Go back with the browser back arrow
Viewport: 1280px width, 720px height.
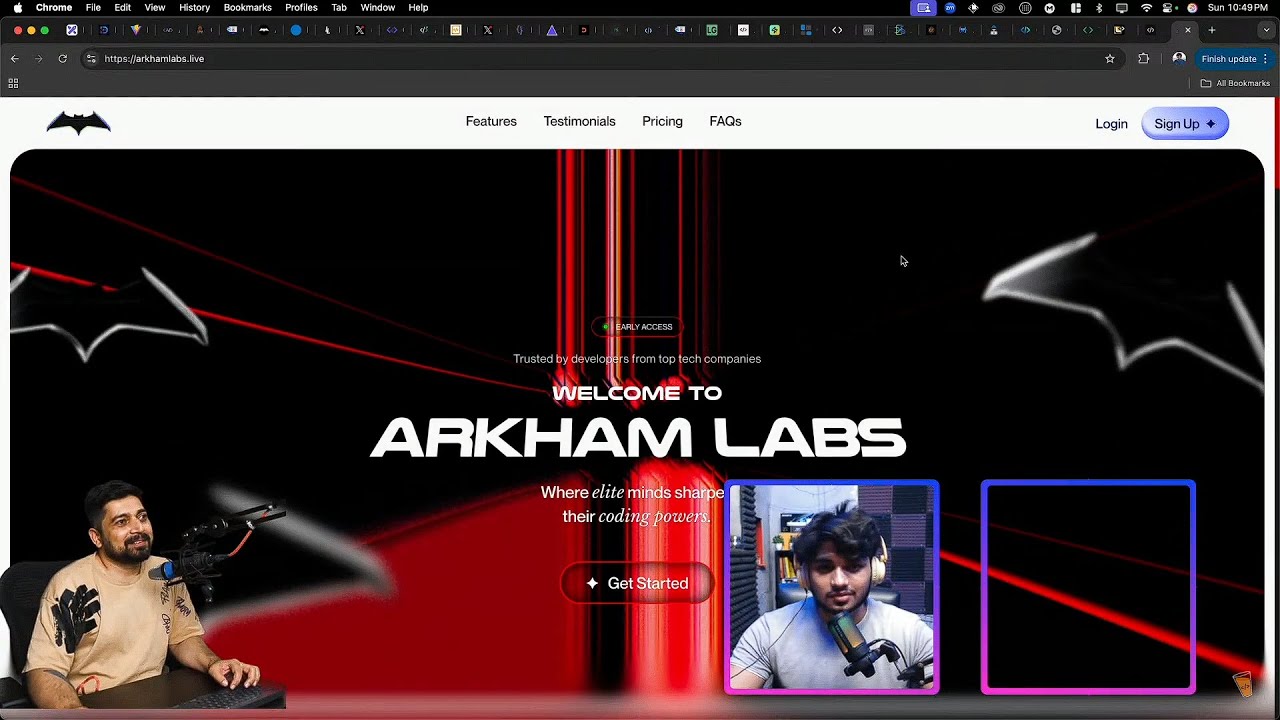click(x=14, y=59)
